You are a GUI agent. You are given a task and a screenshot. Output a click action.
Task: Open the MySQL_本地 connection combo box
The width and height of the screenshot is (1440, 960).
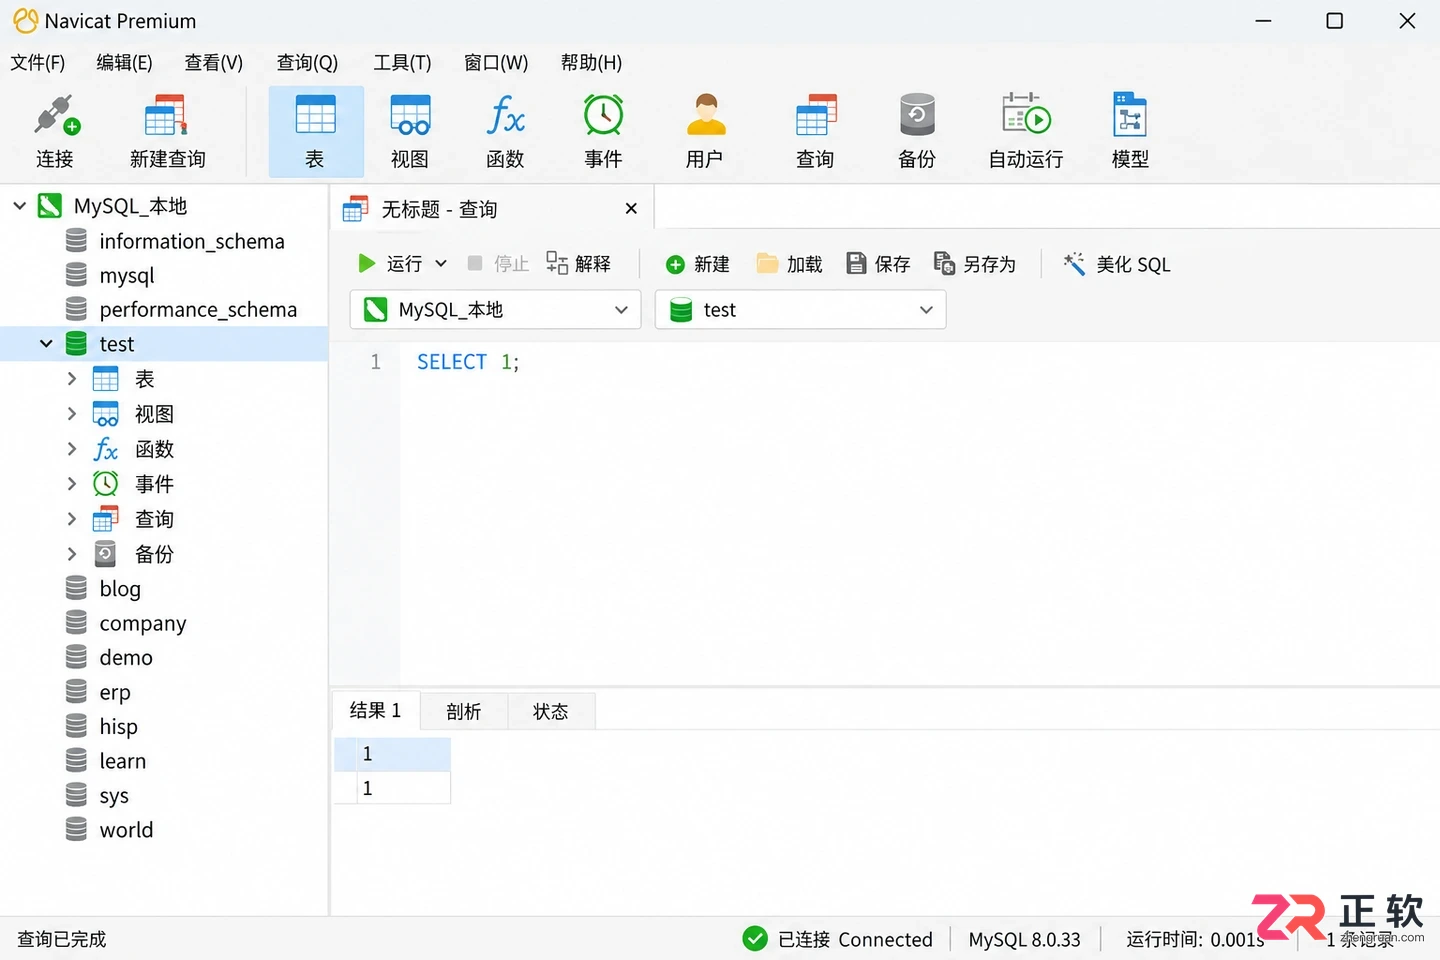(495, 310)
